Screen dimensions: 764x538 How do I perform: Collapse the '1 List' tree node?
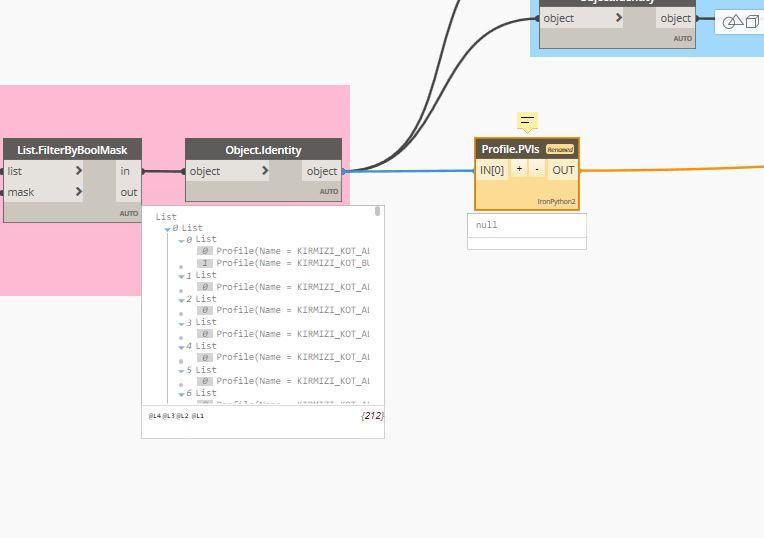[x=181, y=276]
